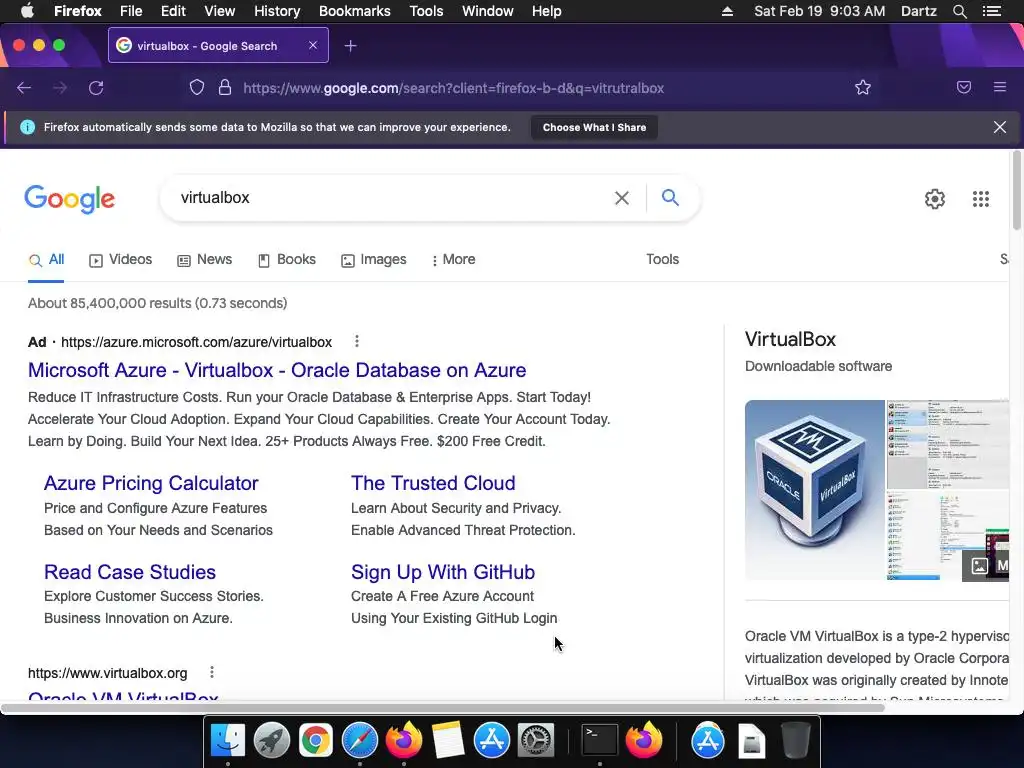This screenshot has width=1024, height=768.
Task: Dismiss the Firefox data notification bar
Action: click(x=999, y=127)
